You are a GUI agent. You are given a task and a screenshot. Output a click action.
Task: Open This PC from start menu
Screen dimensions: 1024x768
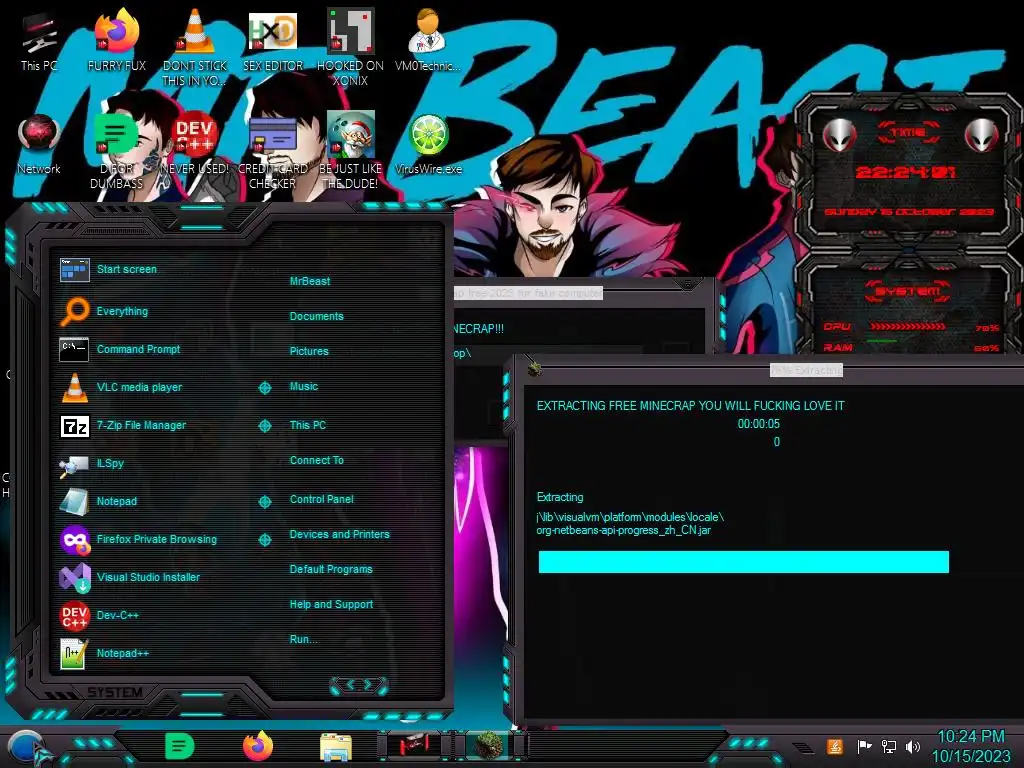pos(308,425)
